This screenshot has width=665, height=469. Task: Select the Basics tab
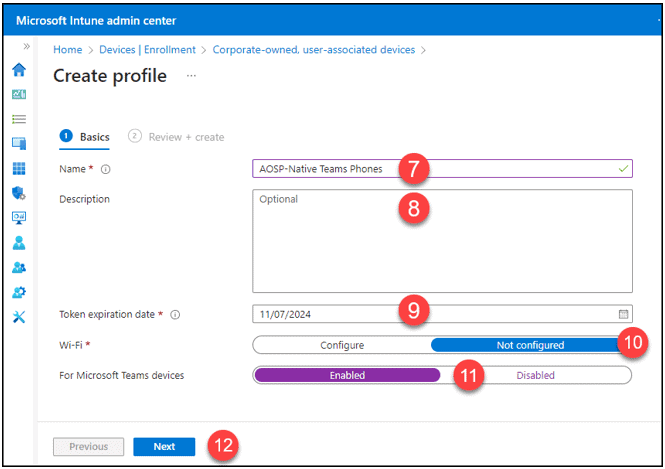tap(84, 137)
